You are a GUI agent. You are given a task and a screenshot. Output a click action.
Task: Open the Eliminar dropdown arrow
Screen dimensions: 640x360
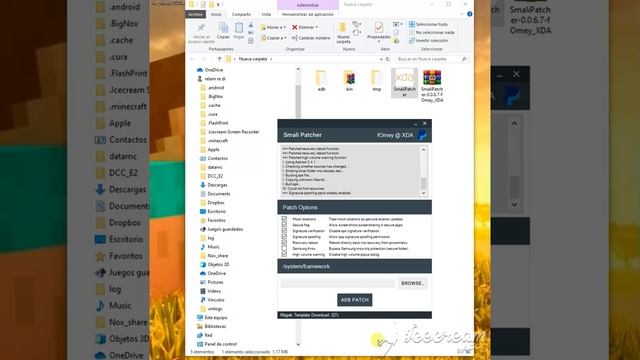pos(317,27)
